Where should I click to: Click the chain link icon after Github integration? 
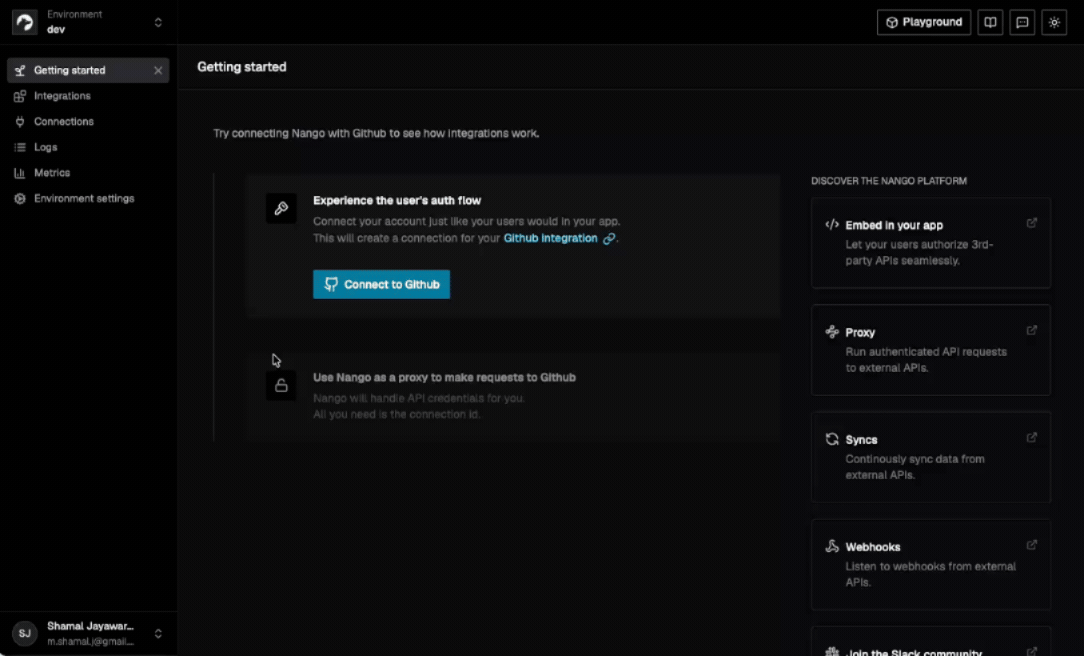pyautogui.click(x=609, y=238)
